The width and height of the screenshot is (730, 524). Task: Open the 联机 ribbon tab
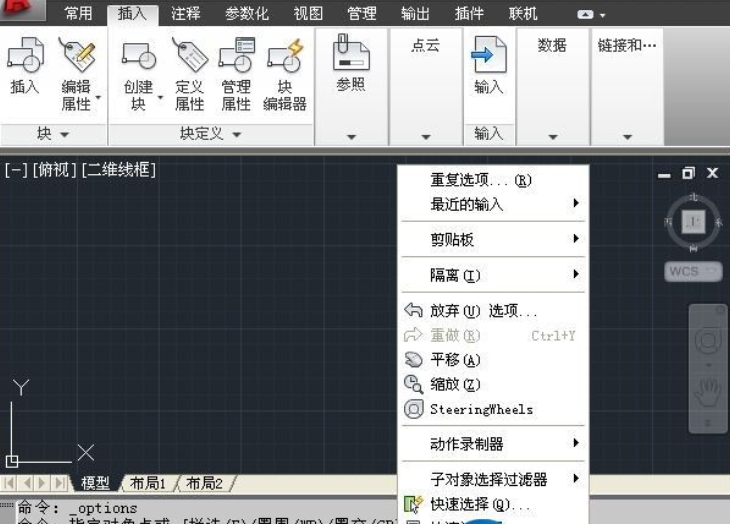click(523, 13)
